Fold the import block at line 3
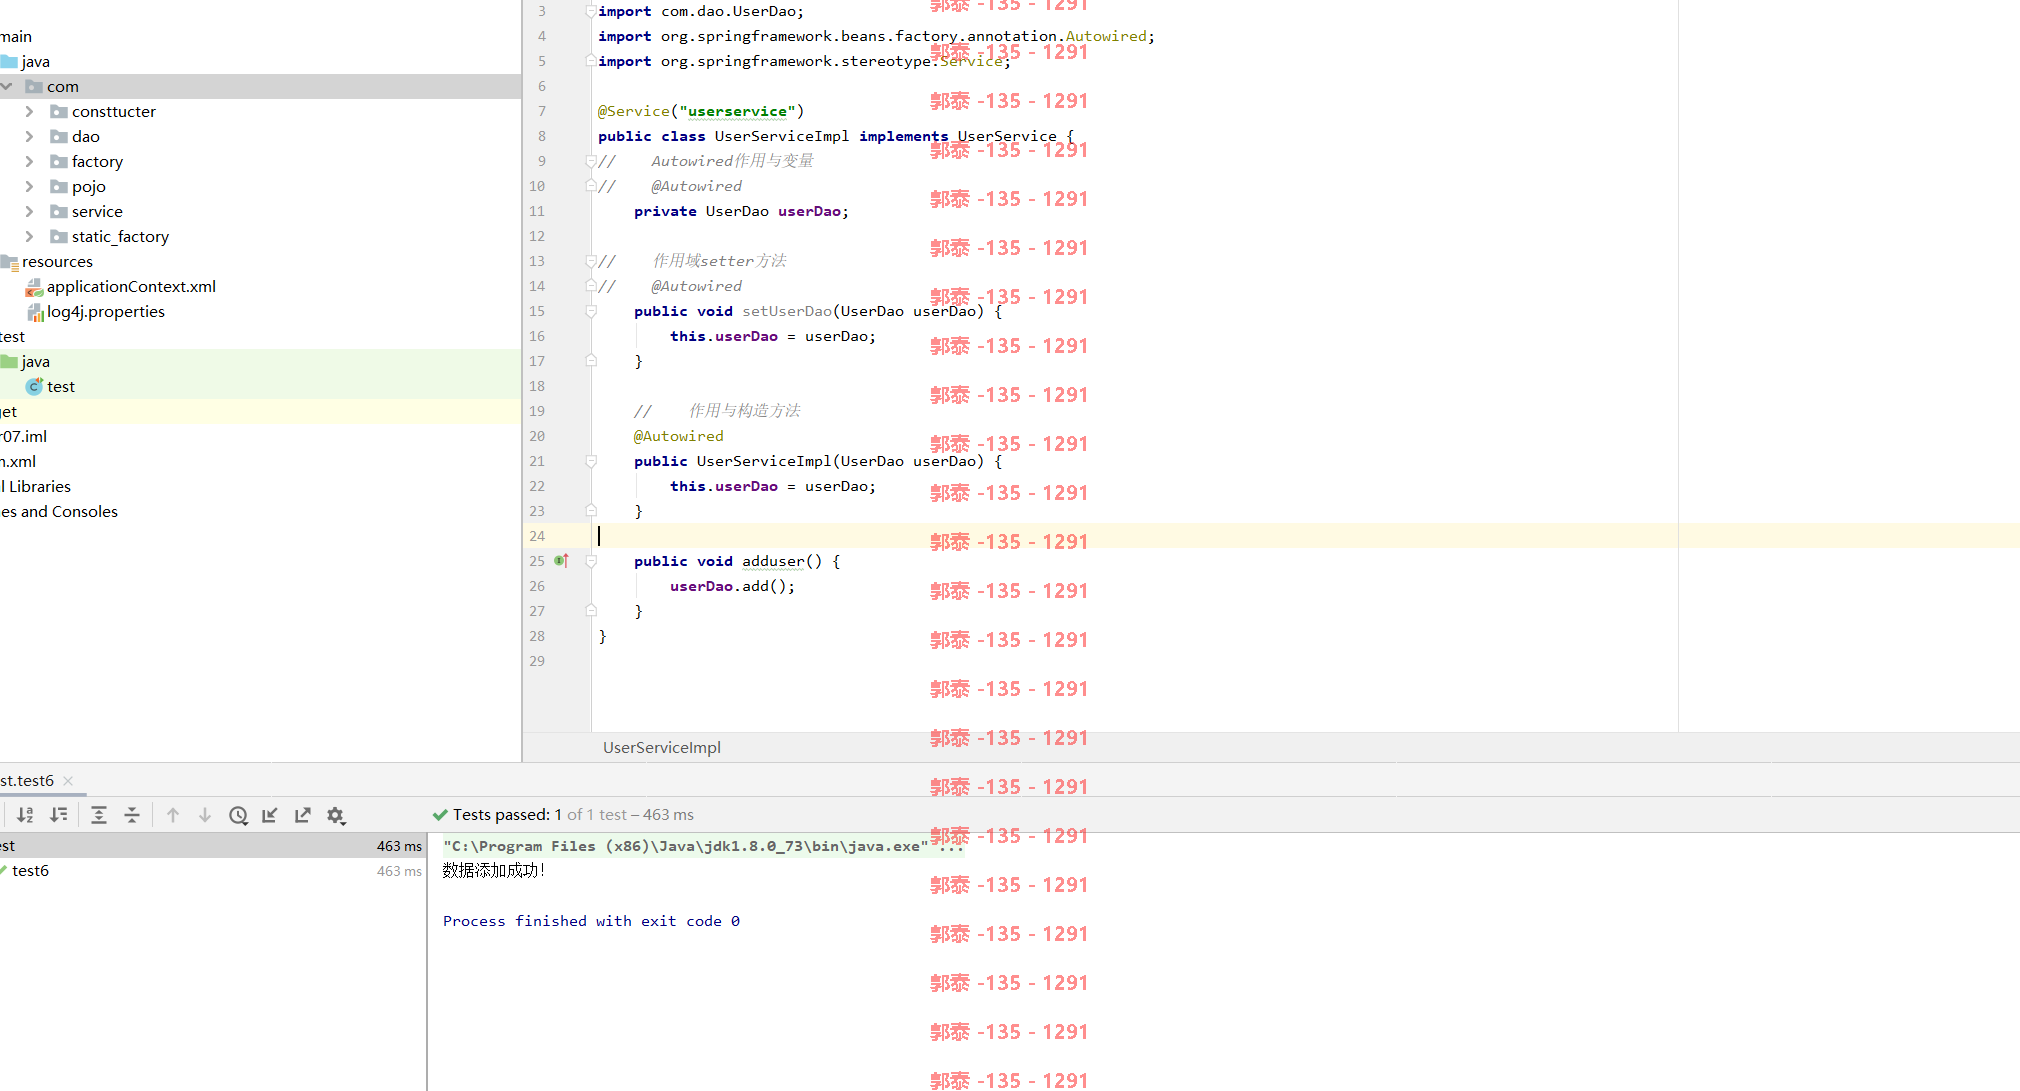Screen dimensions: 2020x1091 (591, 11)
